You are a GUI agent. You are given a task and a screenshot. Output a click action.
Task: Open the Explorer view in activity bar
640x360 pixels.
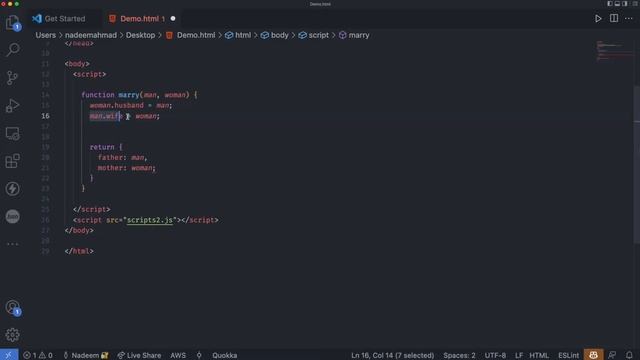click(12, 22)
